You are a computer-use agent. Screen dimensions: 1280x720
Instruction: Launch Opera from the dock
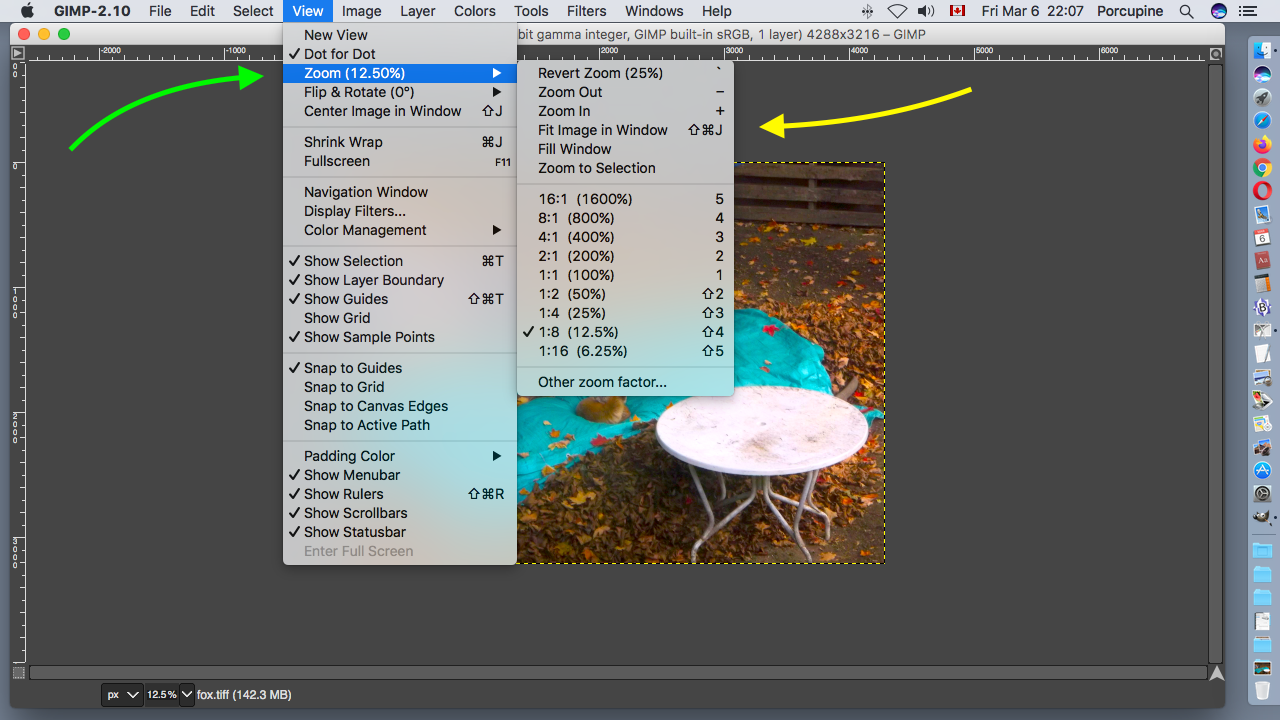pos(1262,191)
